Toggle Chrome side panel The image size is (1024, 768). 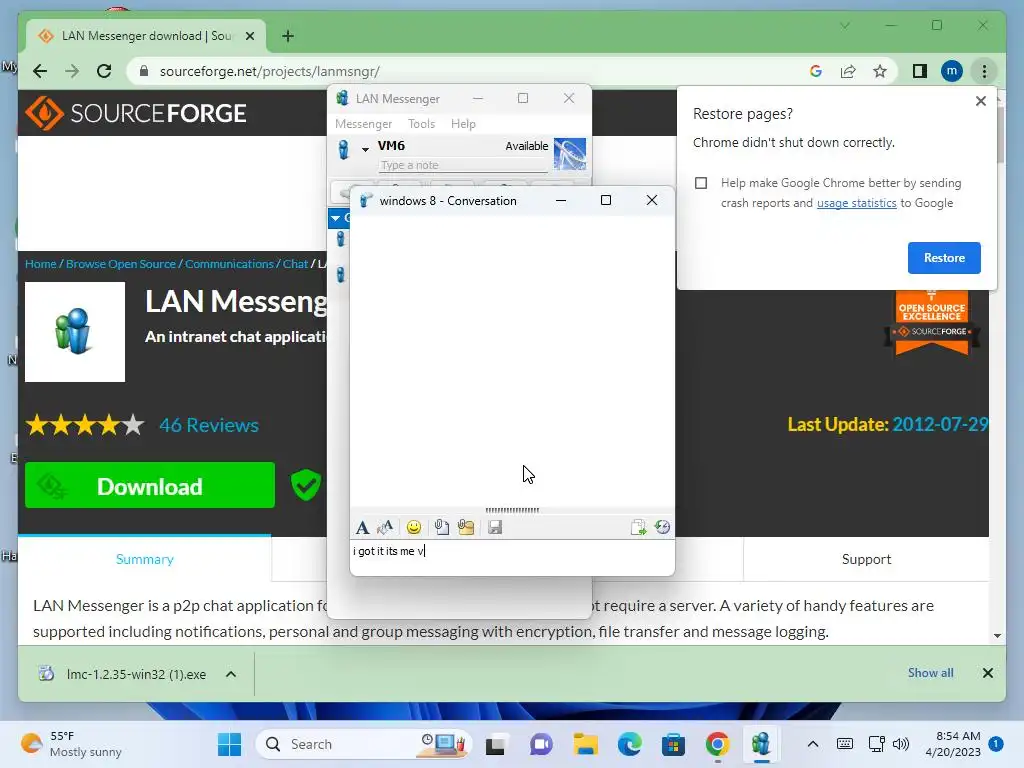point(920,71)
